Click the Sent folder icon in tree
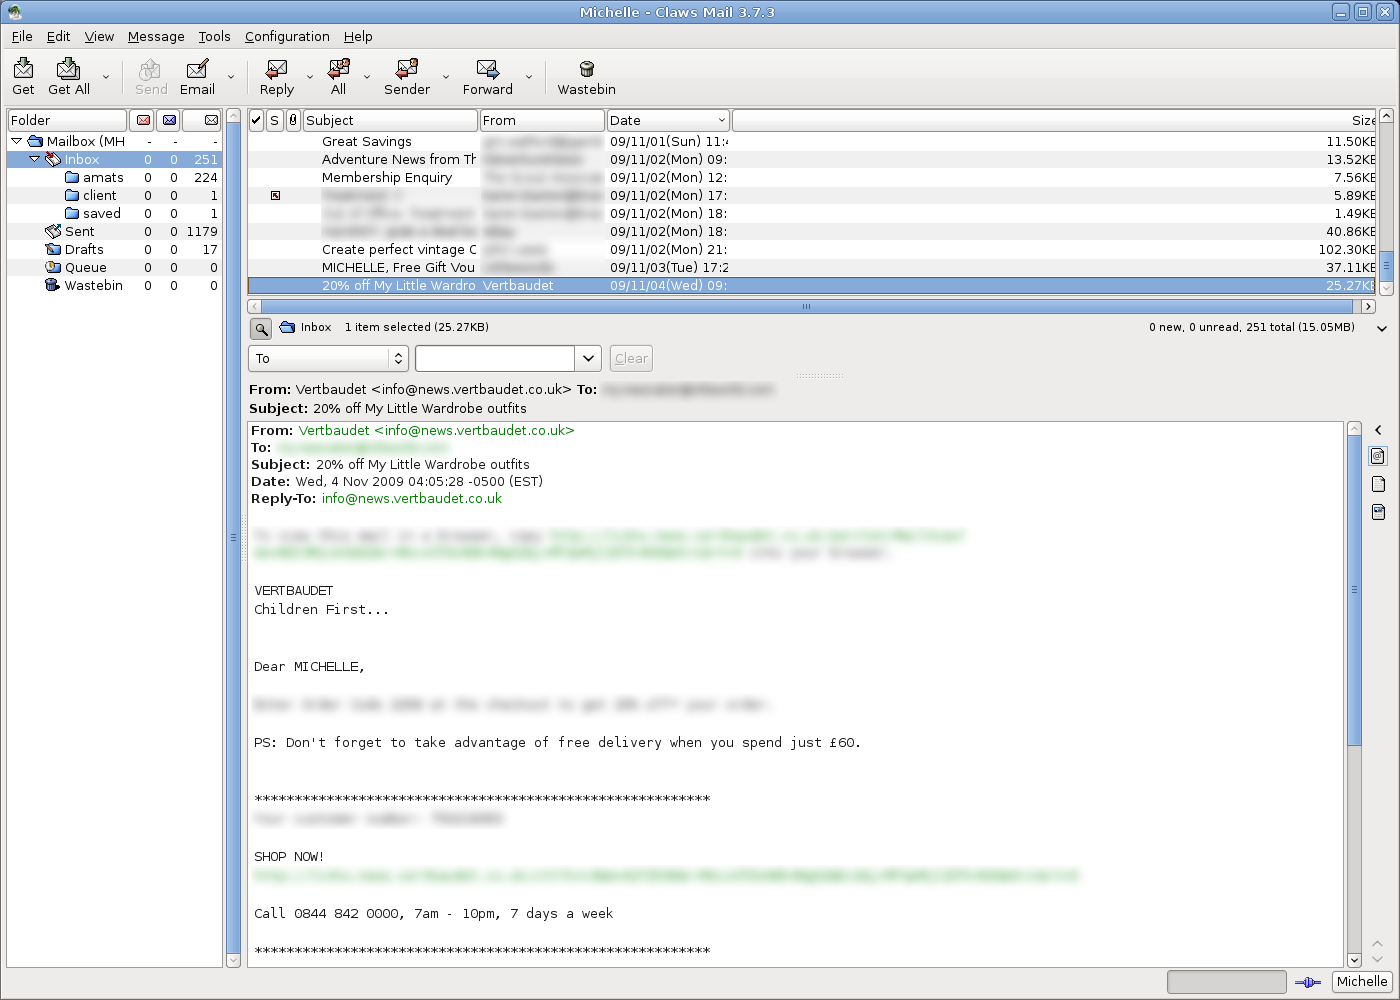This screenshot has width=1400, height=1000. pos(53,231)
